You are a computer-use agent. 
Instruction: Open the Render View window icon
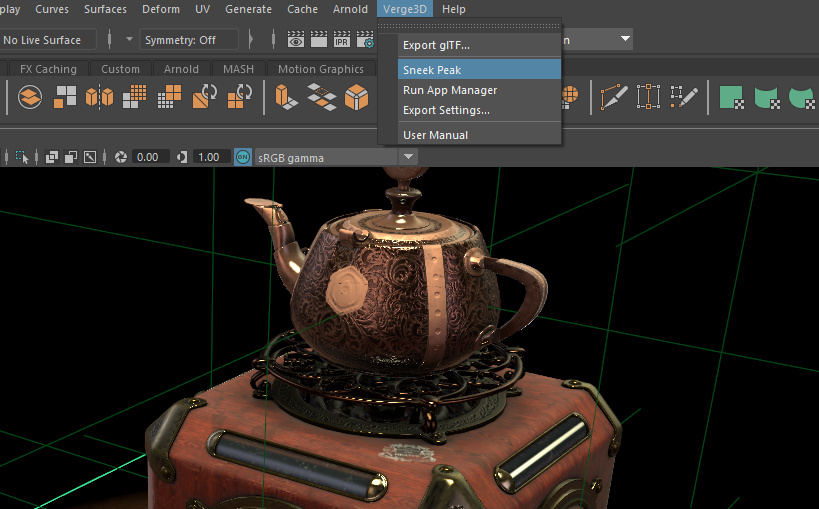pos(296,40)
